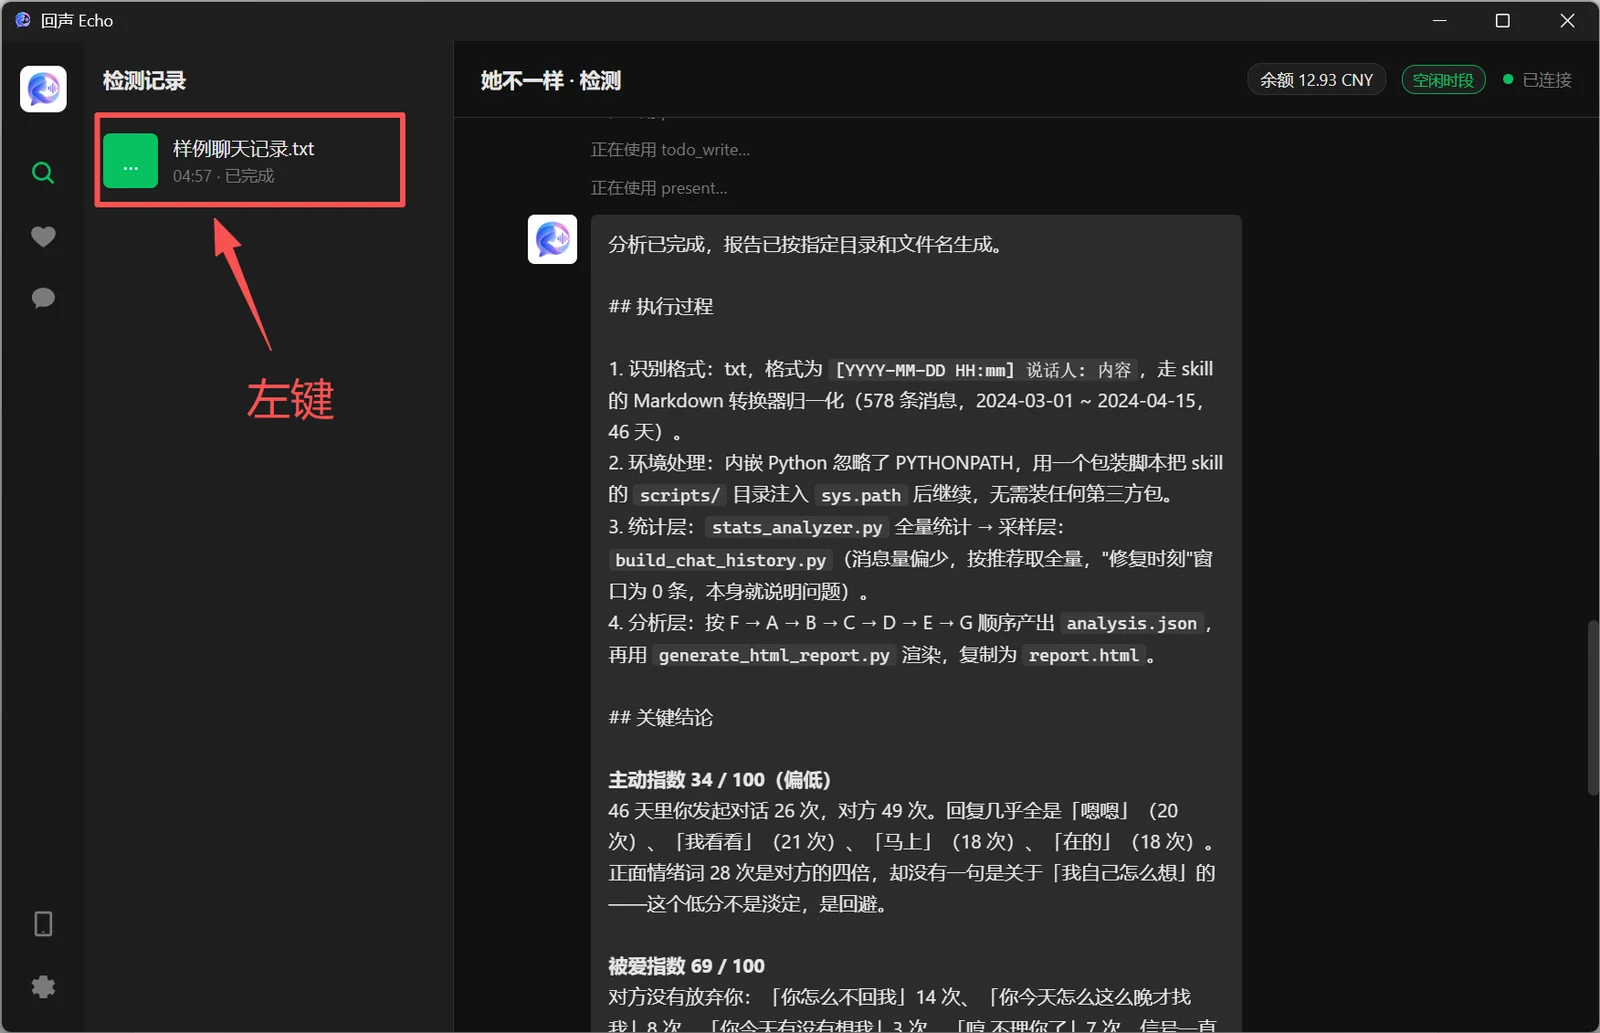Click the 正在使用 todo_write... status line
The width and height of the screenshot is (1600, 1033).
[x=670, y=150]
